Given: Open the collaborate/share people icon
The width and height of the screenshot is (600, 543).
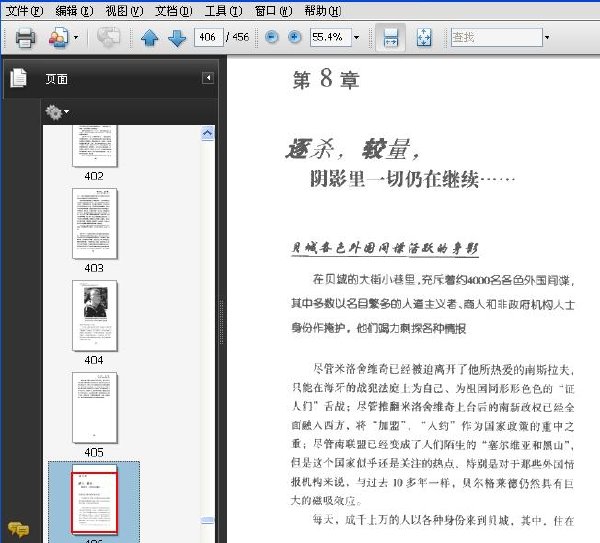Looking at the screenshot, I should tap(59, 38).
